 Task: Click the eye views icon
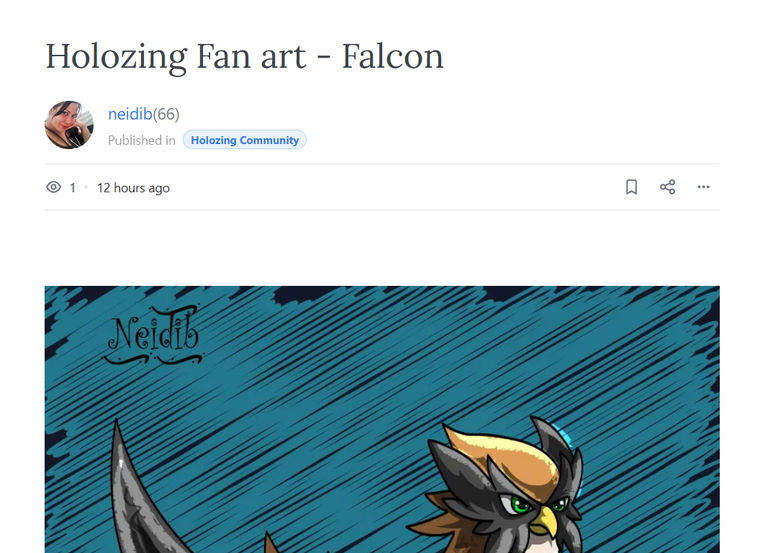(53, 187)
